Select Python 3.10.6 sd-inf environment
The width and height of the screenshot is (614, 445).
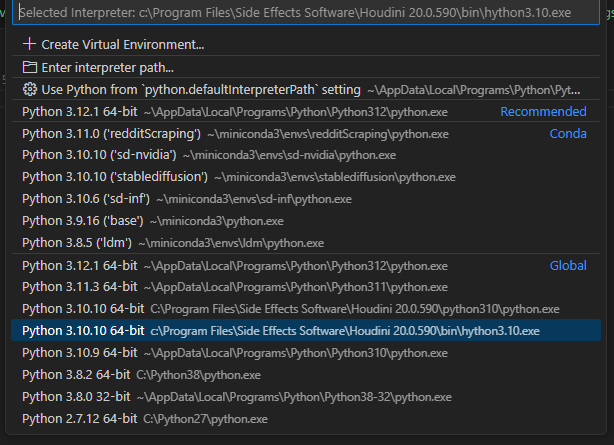pyautogui.click(x=306, y=199)
